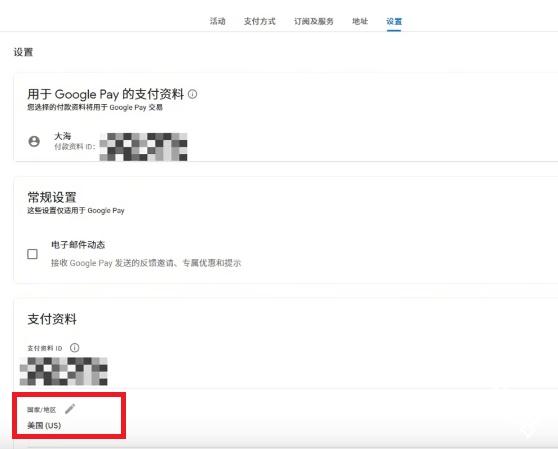The image size is (558, 449).
Task: Open the 活动 tab
Action: click(217, 21)
